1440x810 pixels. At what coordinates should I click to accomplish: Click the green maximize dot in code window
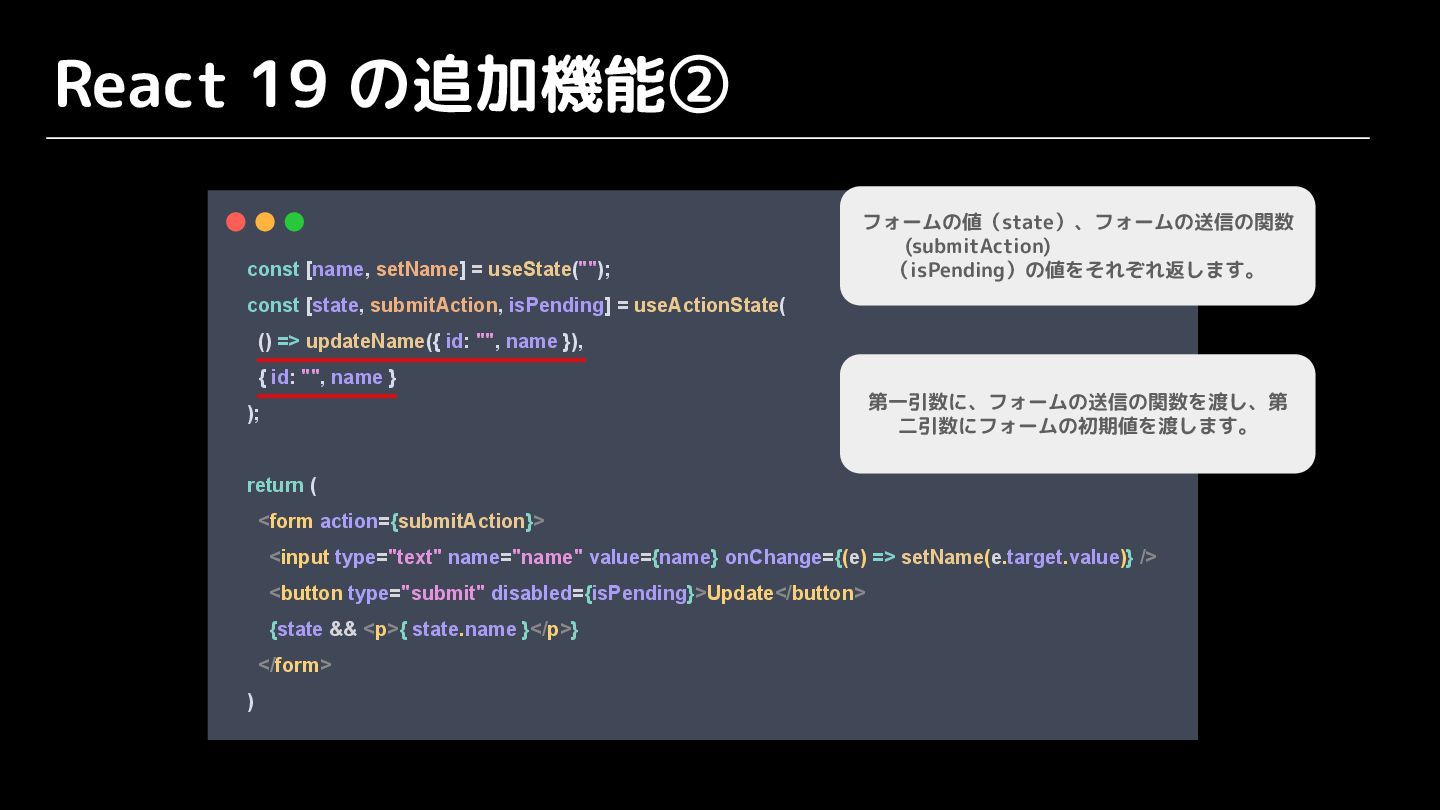coord(294,222)
